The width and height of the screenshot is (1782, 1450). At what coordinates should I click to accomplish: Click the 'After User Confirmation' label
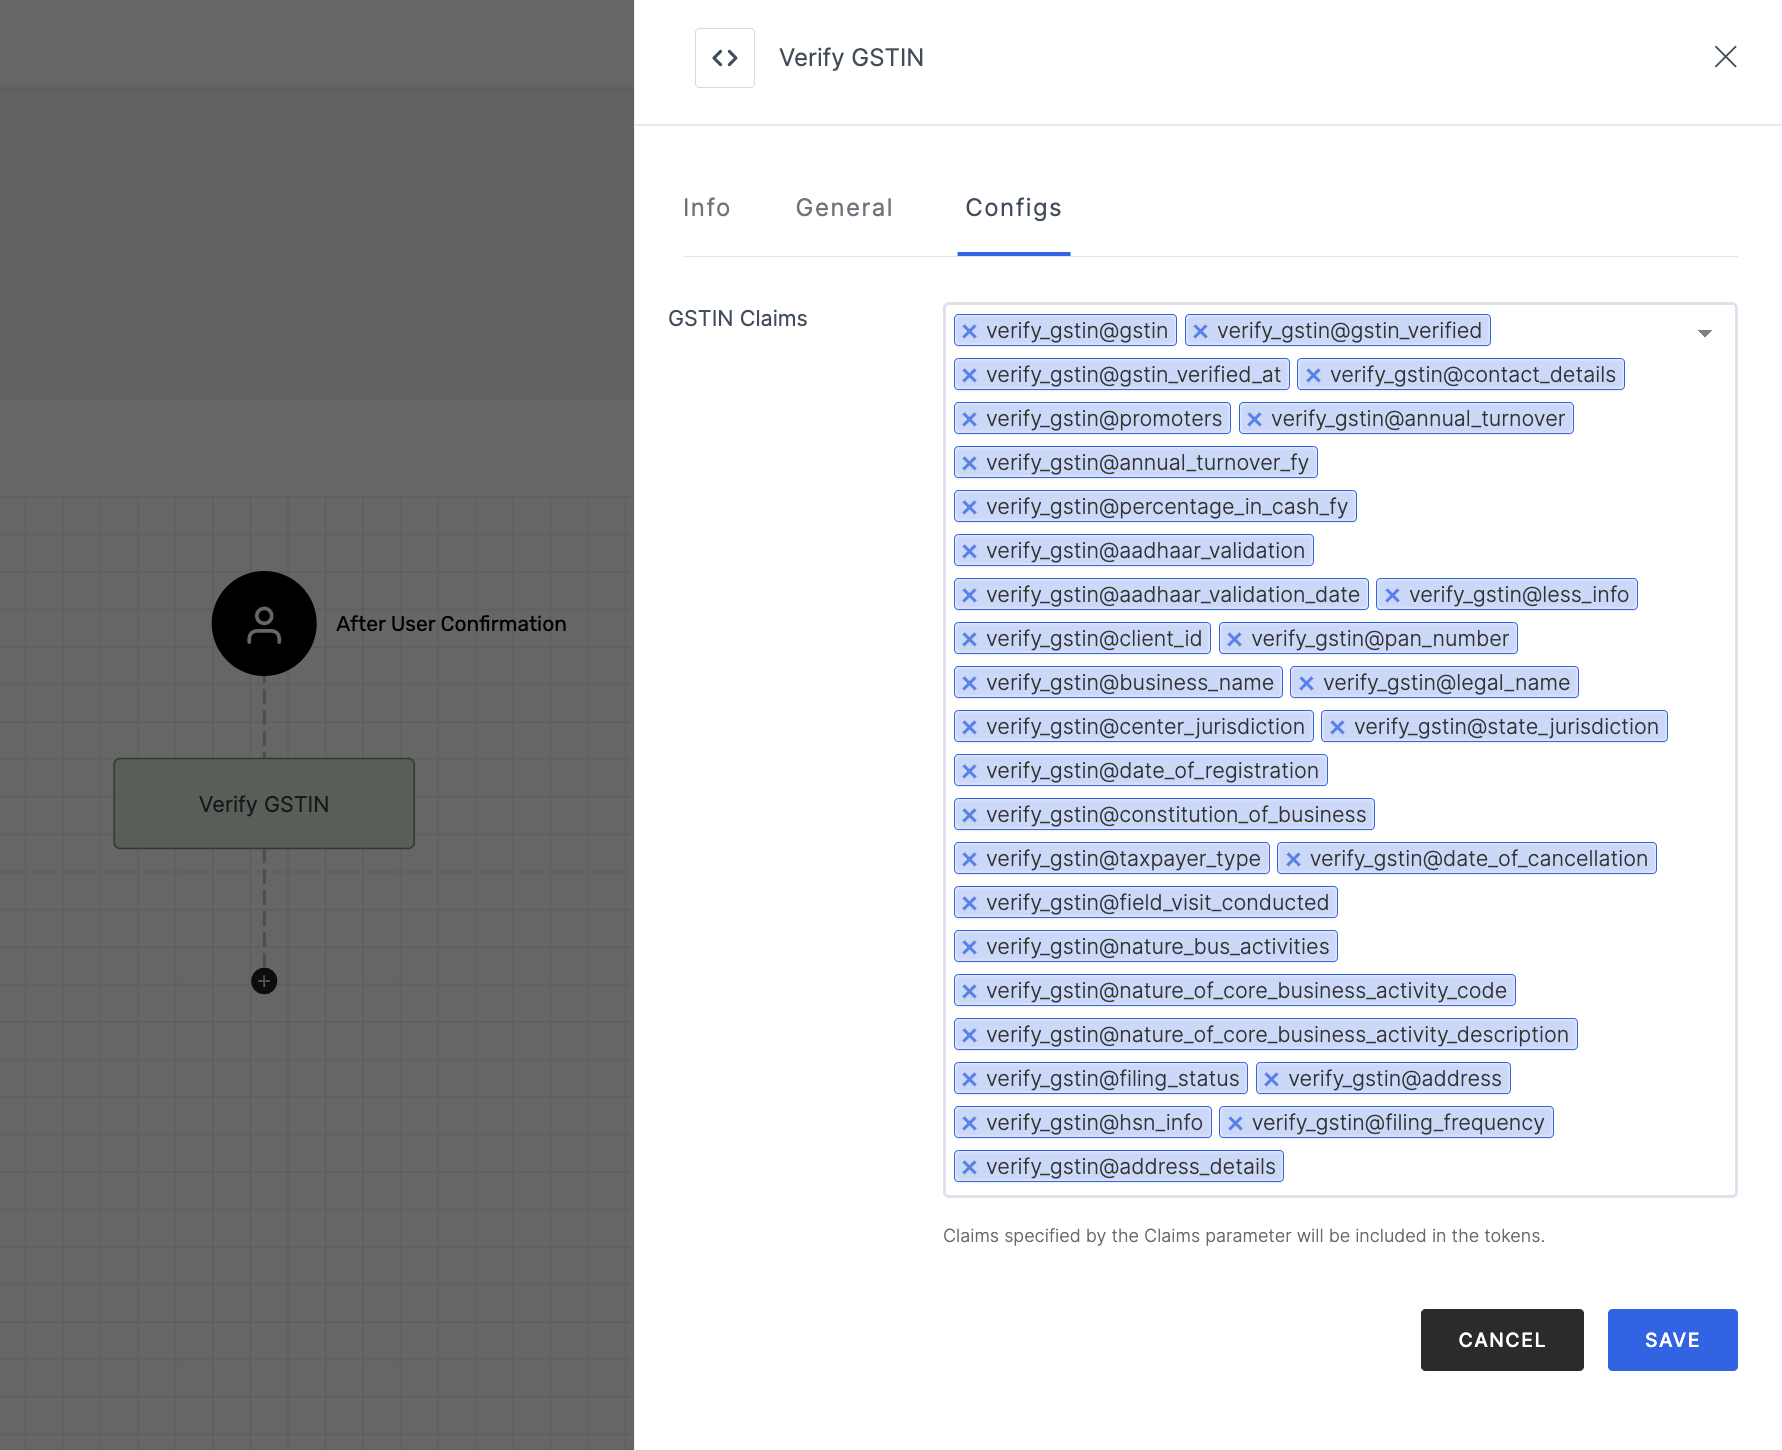coord(451,624)
